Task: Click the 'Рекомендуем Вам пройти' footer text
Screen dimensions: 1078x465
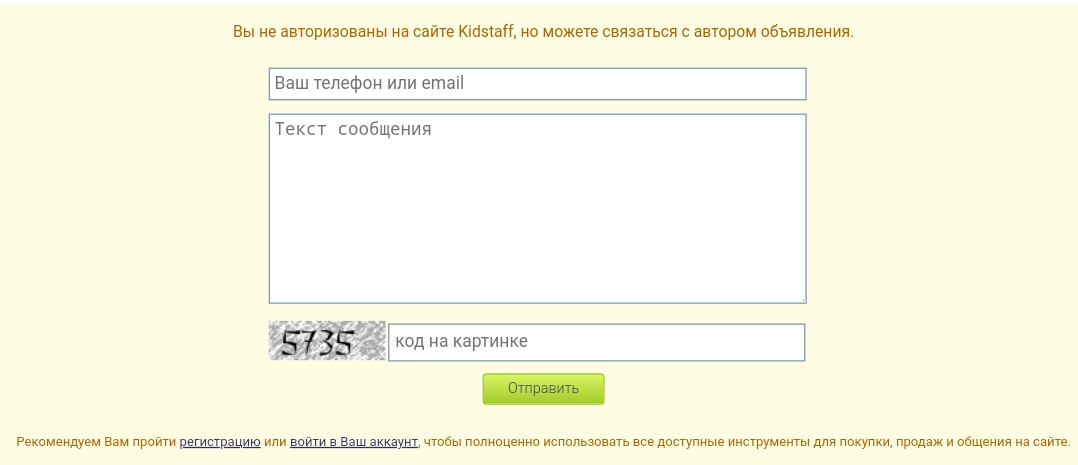Action: (x=96, y=442)
